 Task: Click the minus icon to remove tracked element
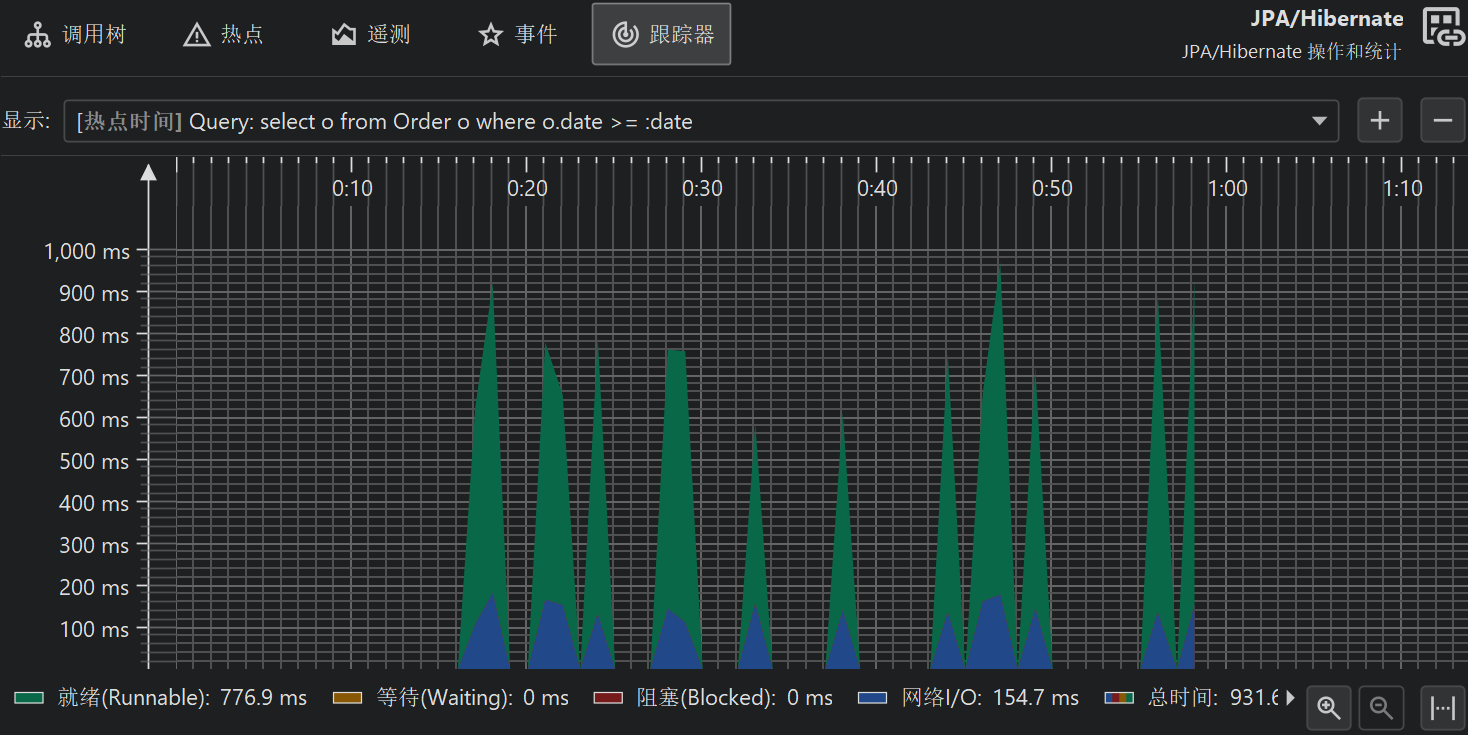[x=1442, y=121]
